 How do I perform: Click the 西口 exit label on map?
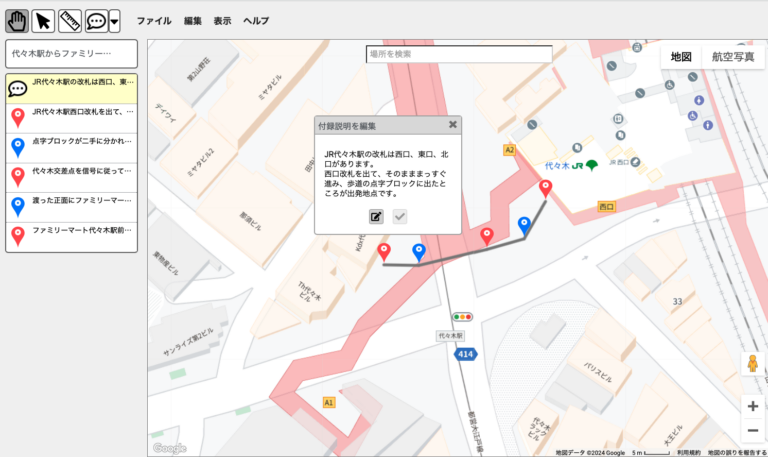606,207
